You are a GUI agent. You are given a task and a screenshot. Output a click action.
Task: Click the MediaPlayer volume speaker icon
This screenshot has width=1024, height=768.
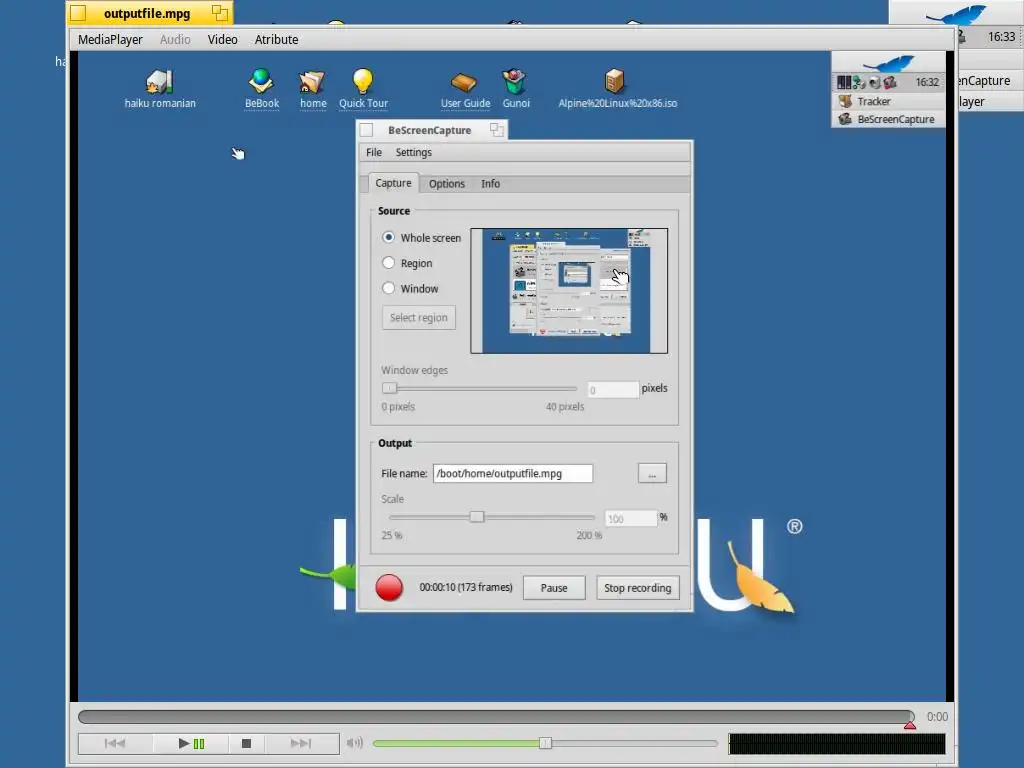tap(355, 743)
